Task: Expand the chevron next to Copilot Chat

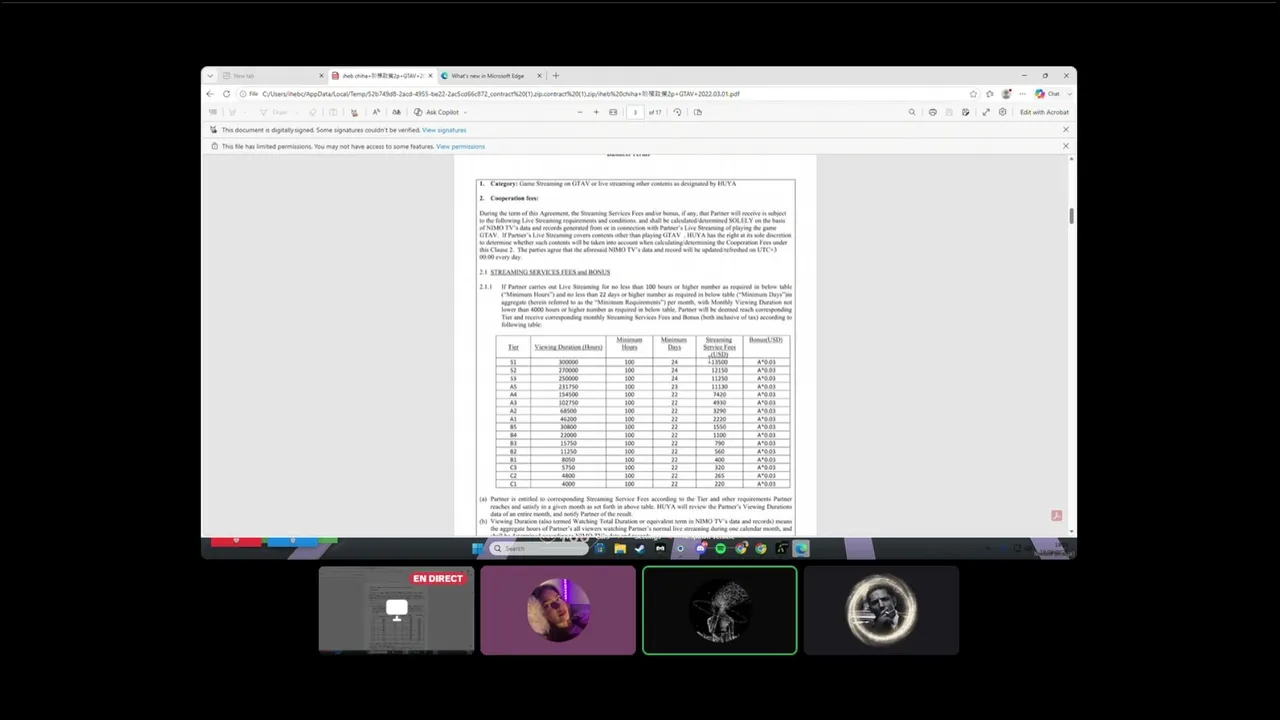Action: 1068,94
